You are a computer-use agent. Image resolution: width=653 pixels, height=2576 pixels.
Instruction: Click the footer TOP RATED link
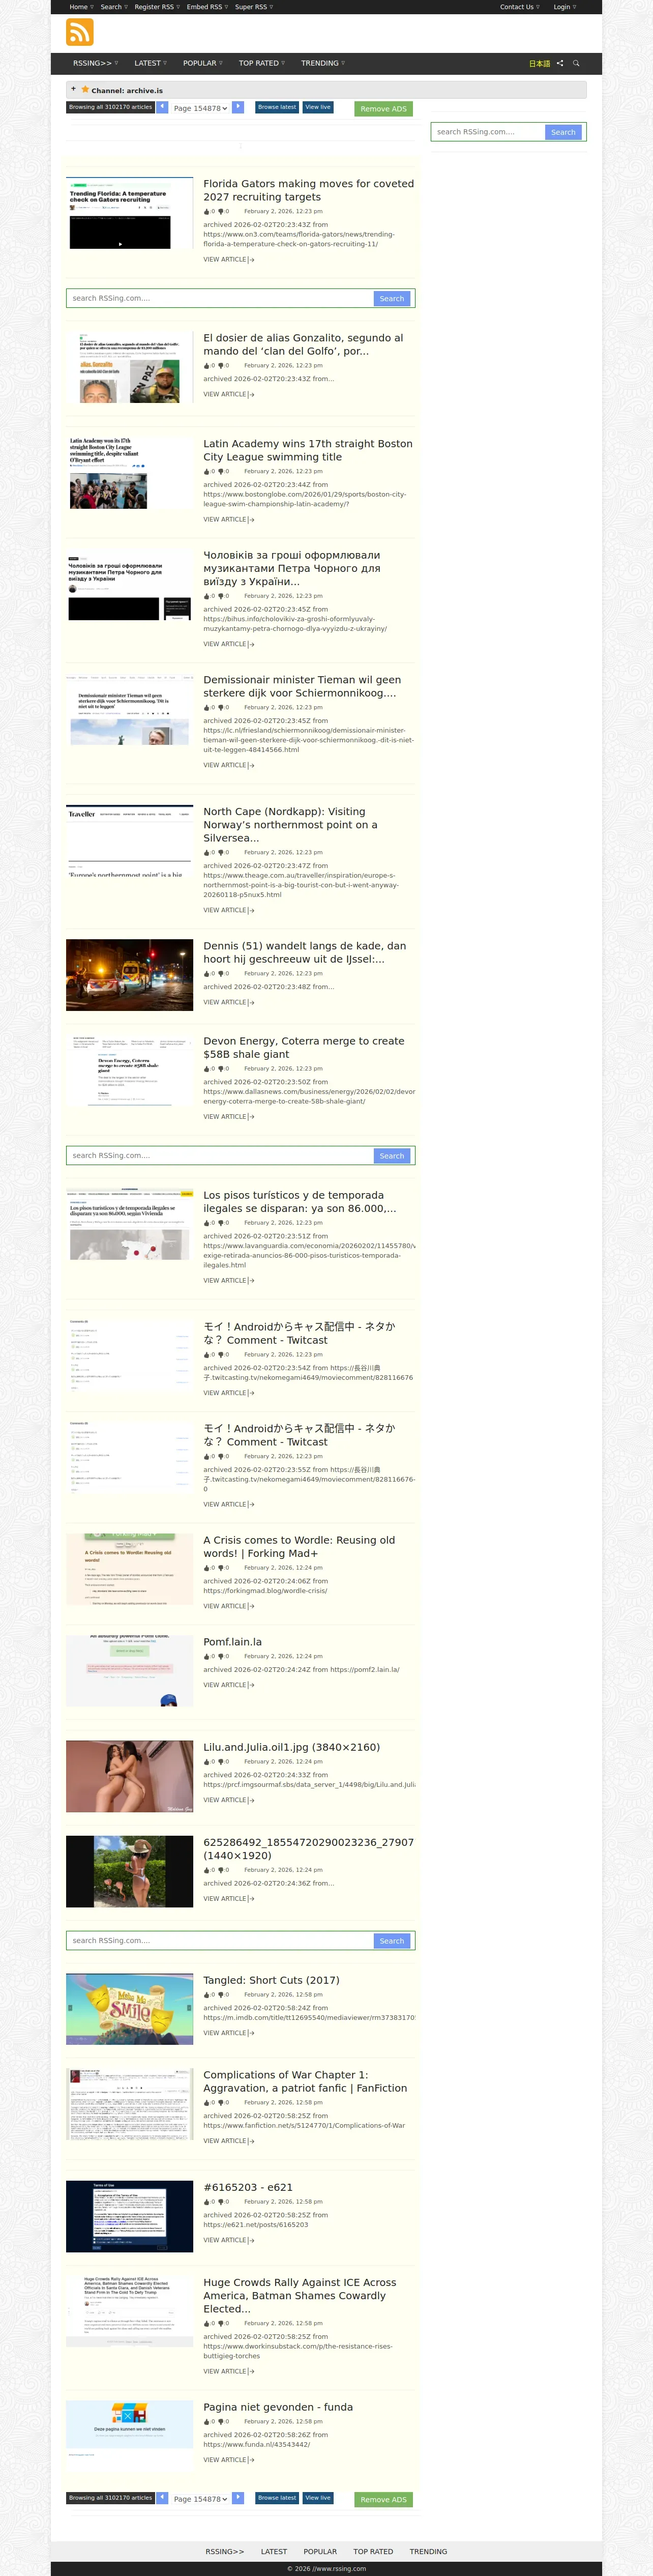coord(373,2551)
